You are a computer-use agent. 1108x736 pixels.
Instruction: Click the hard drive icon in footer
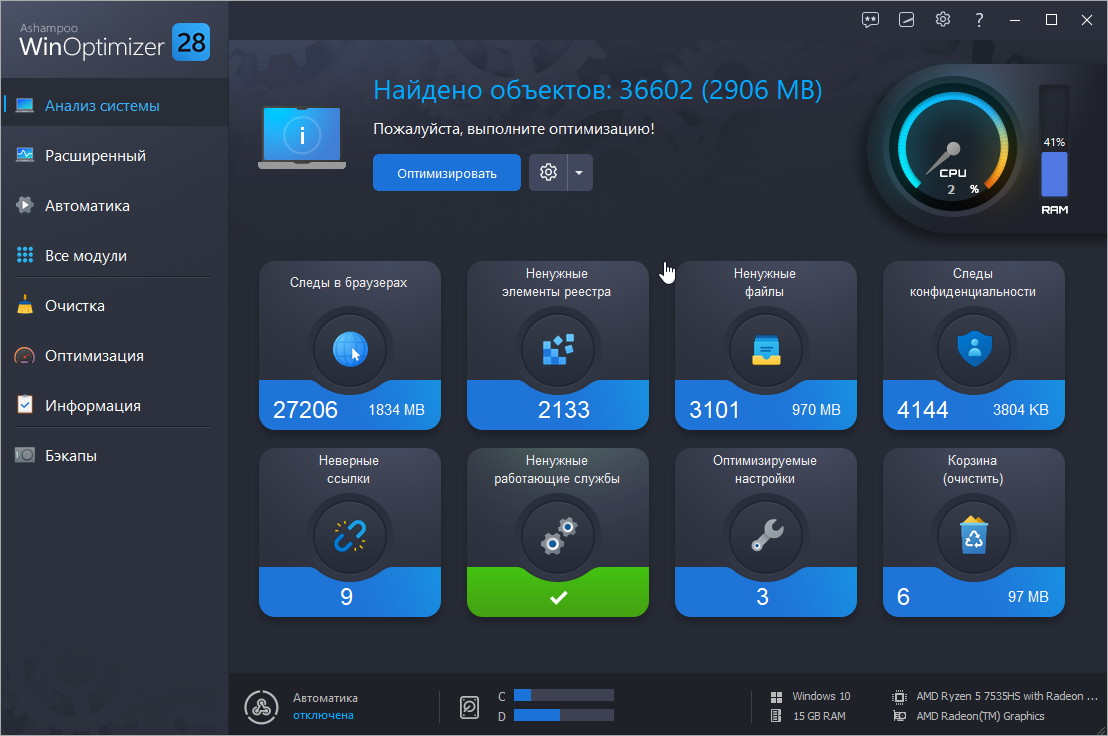[x=469, y=706]
